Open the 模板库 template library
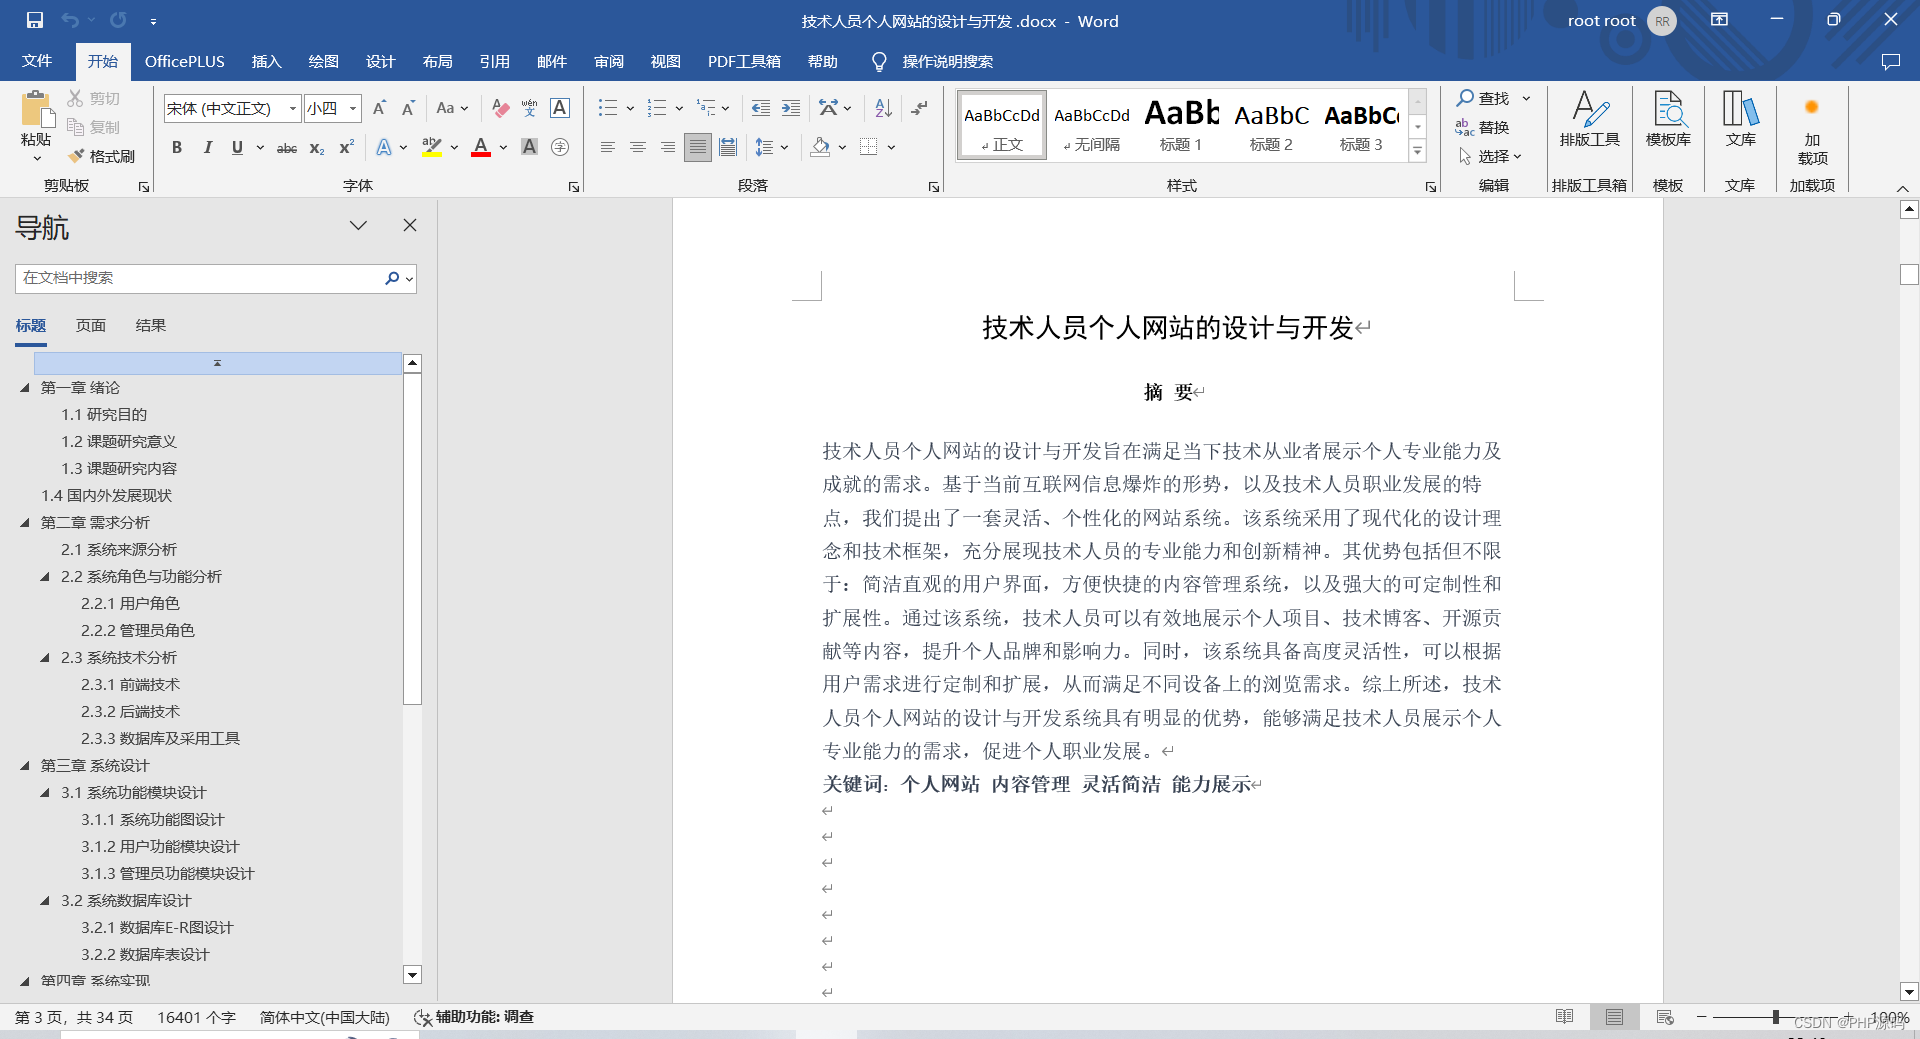Image resolution: width=1920 pixels, height=1039 pixels. [1668, 120]
